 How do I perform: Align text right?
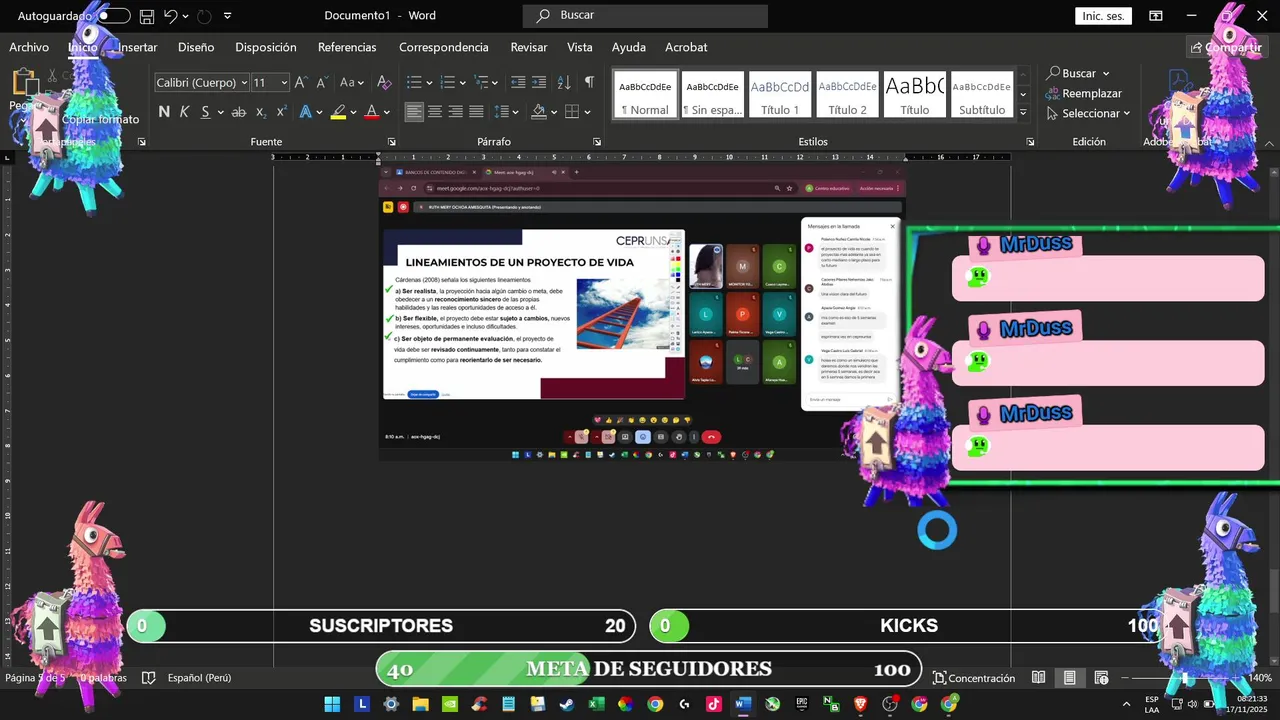(x=456, y=112)
